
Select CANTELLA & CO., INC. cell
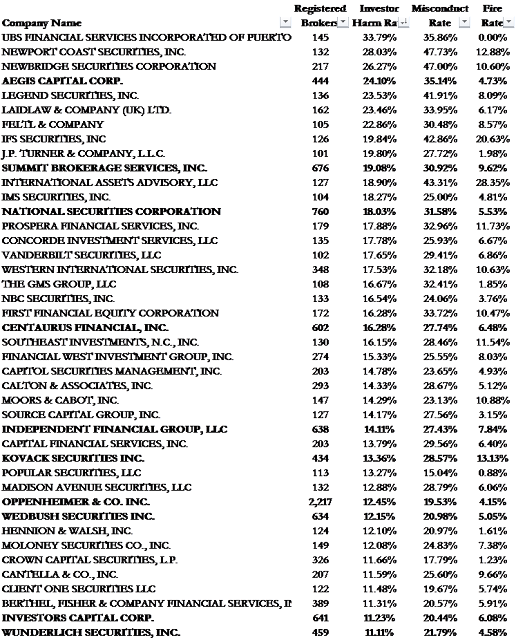pyautogui.click(x=60, y=574)
